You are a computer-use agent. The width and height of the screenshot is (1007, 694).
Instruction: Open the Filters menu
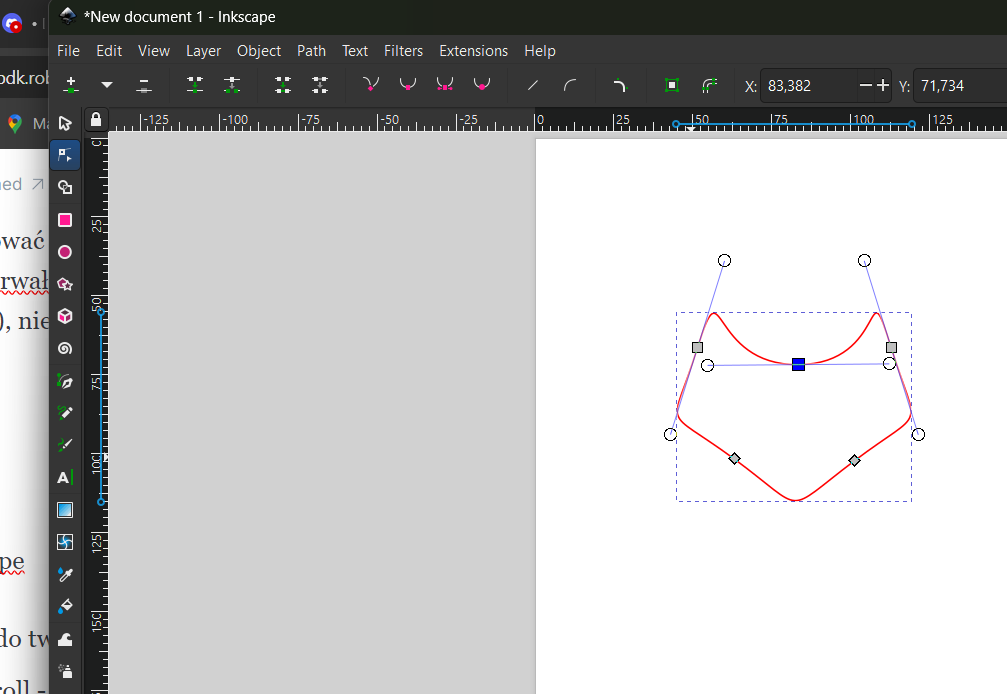(403, 51)
